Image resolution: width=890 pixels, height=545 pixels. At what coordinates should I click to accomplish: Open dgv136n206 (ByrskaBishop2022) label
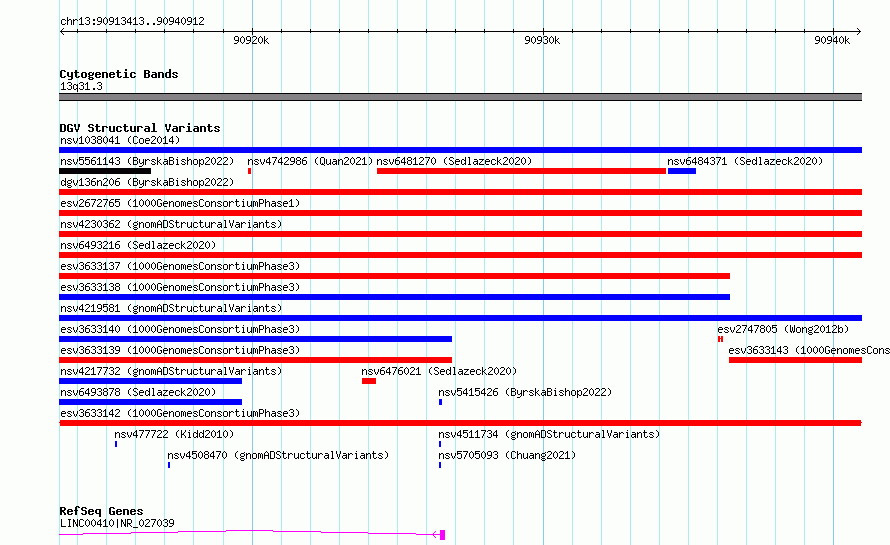pos(147,182)
